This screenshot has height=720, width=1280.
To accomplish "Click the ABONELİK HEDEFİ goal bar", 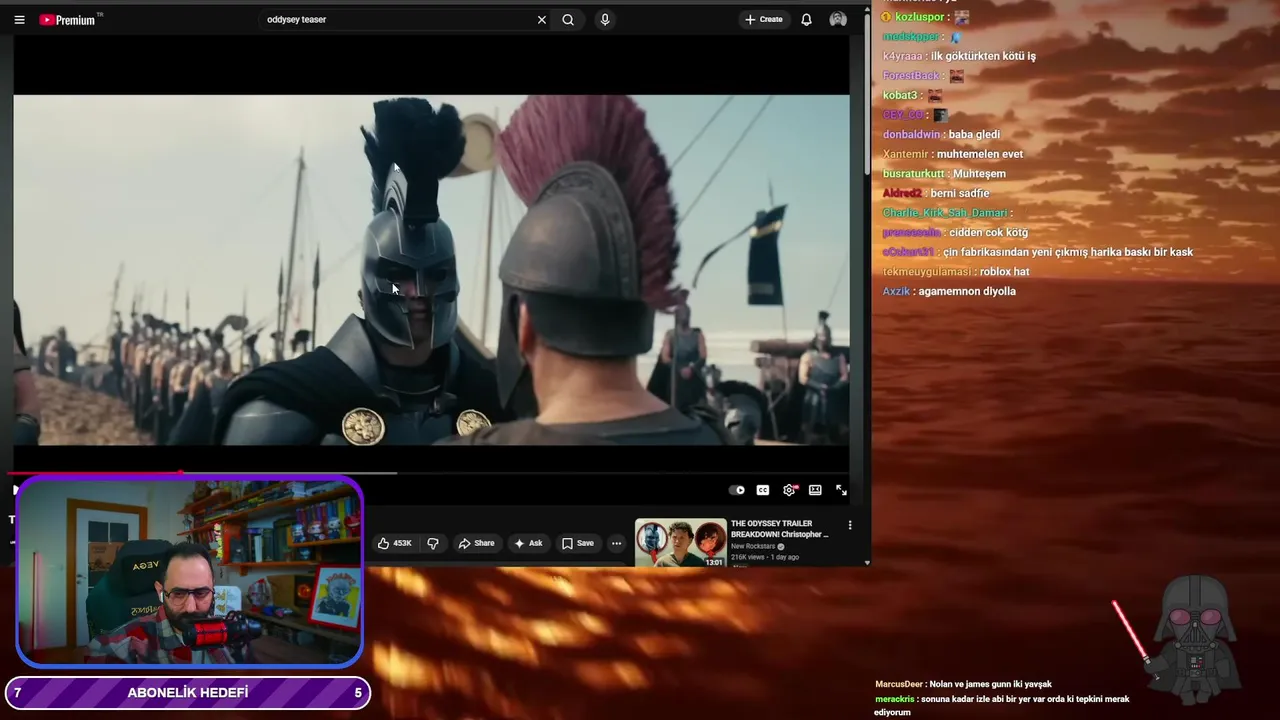I will coord(188,693).
